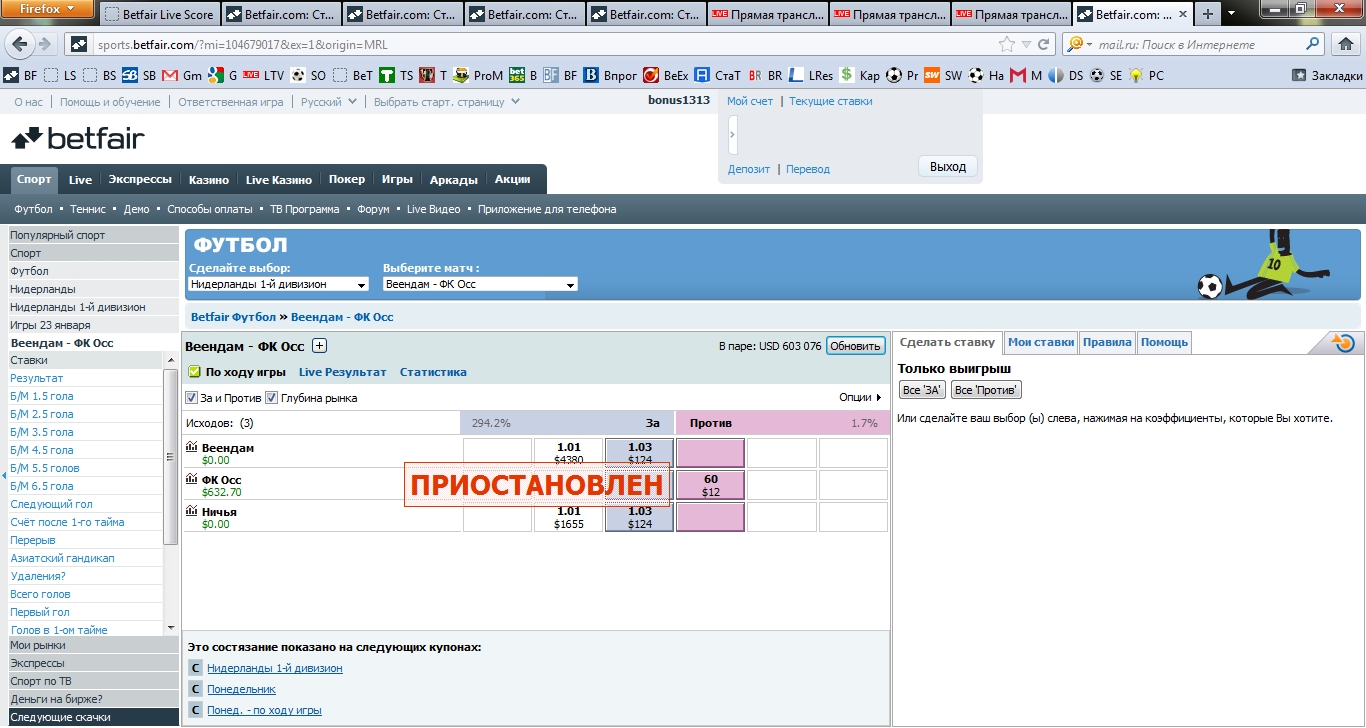Viewport: 1366px width, 728px height.
Task: Toggle the Глубина рынка checkbox
Action: click(271, 397)
